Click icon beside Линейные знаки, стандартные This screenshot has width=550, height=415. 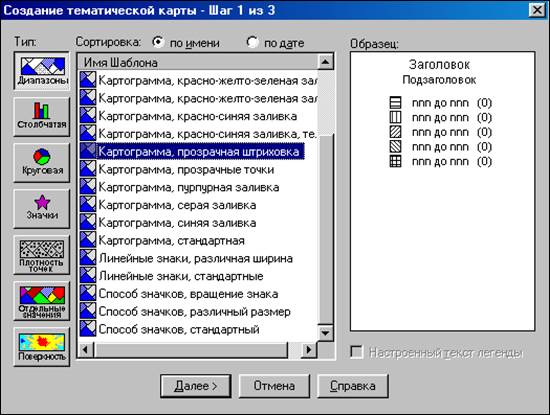[88, 275]
